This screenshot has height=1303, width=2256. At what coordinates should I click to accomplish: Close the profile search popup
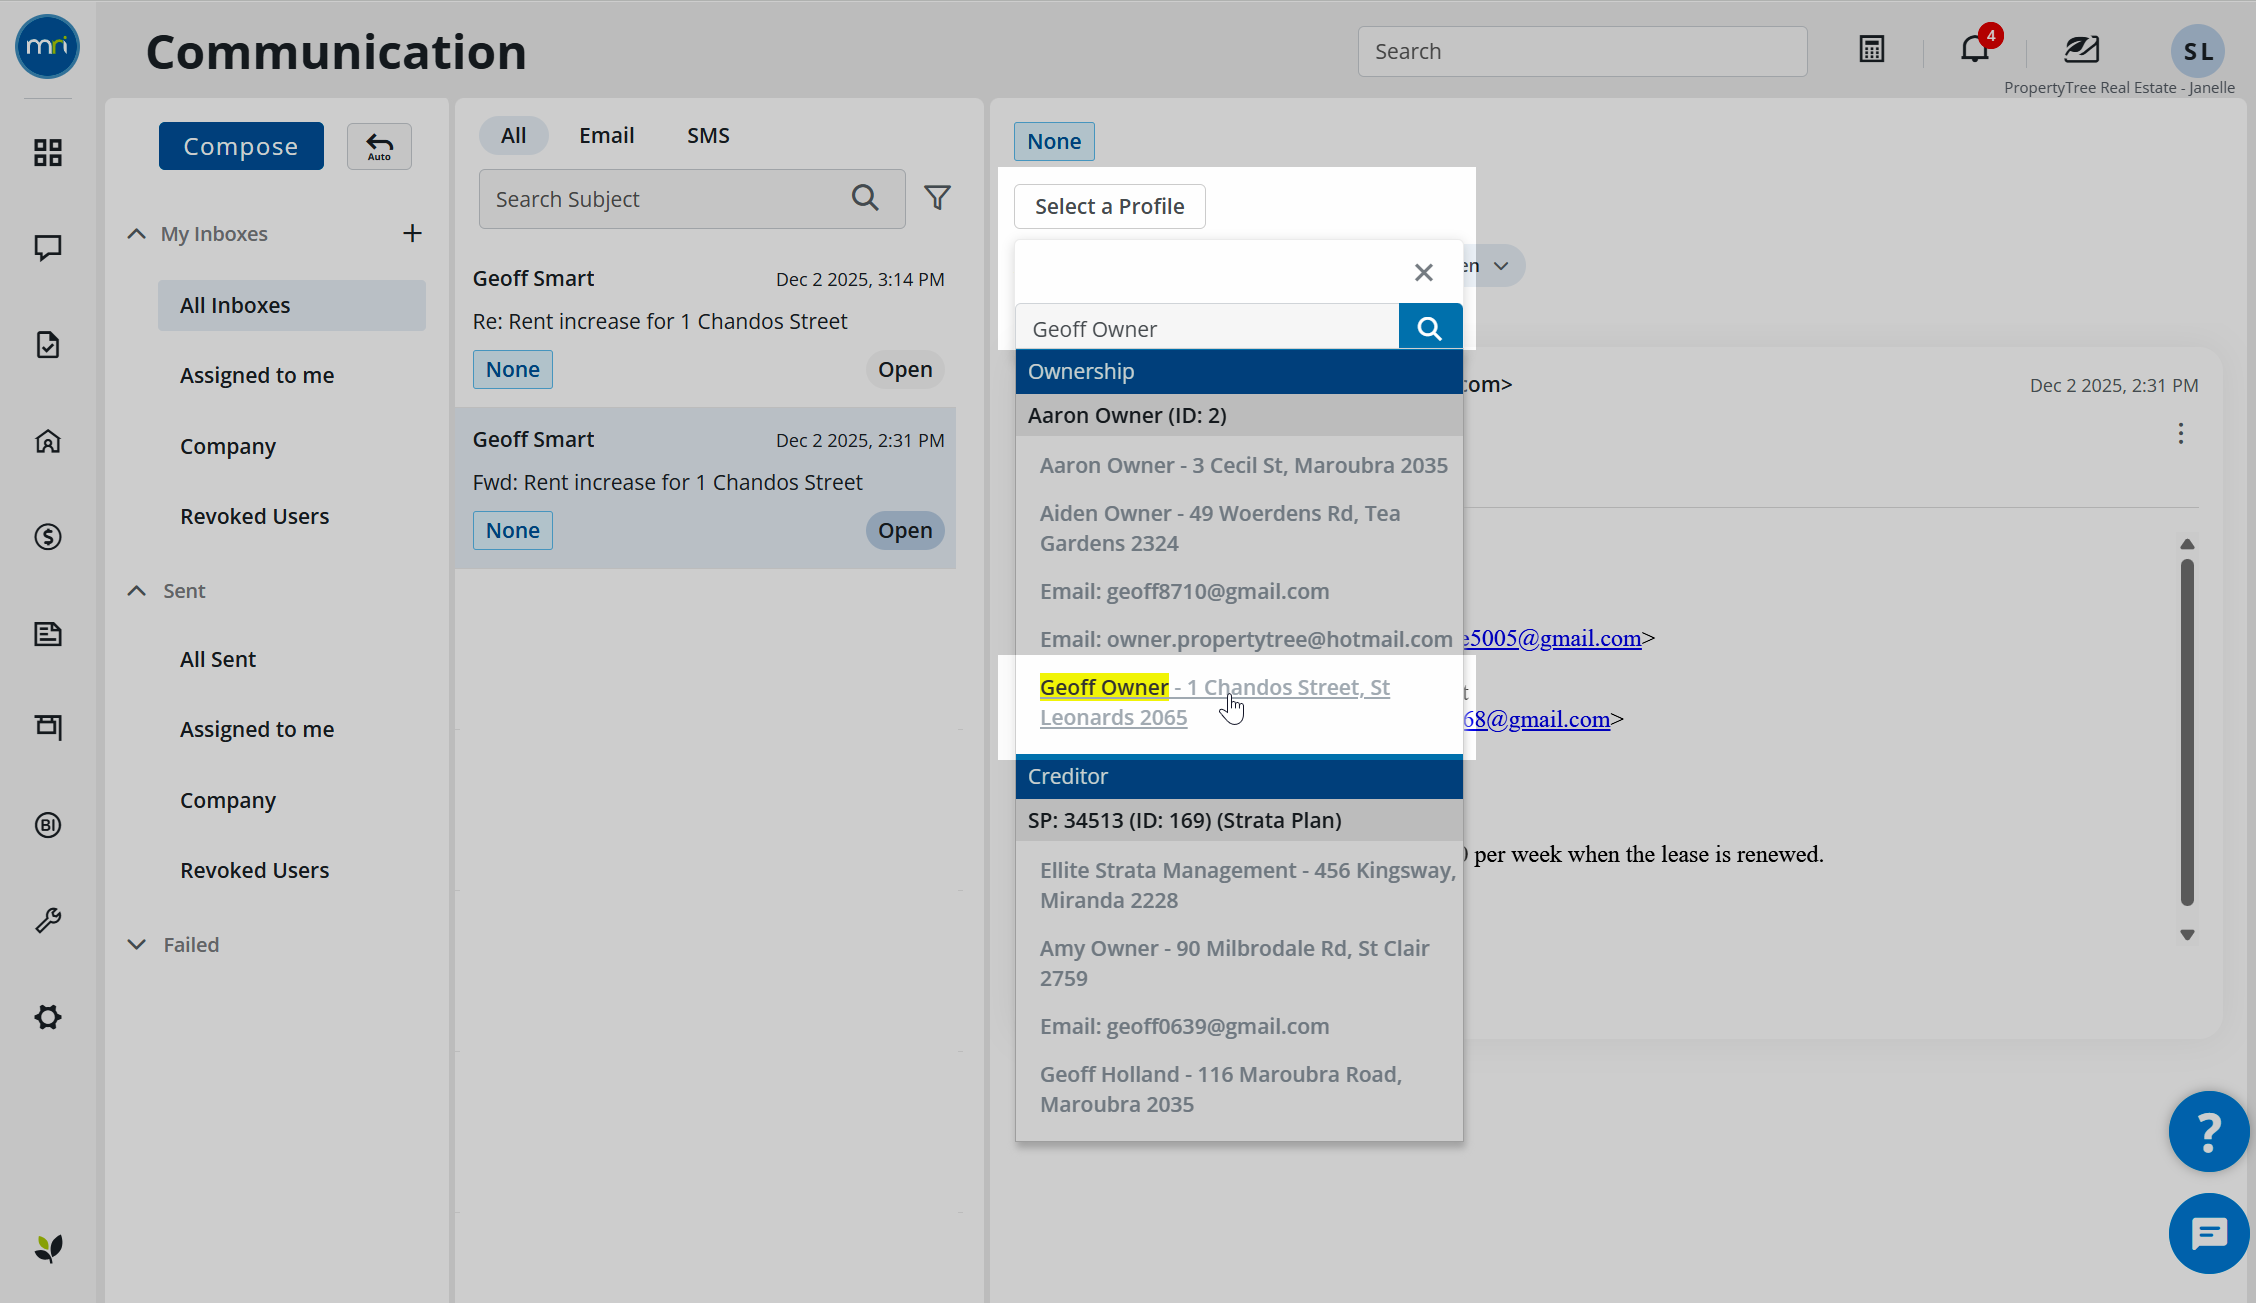coord(1424,272)
